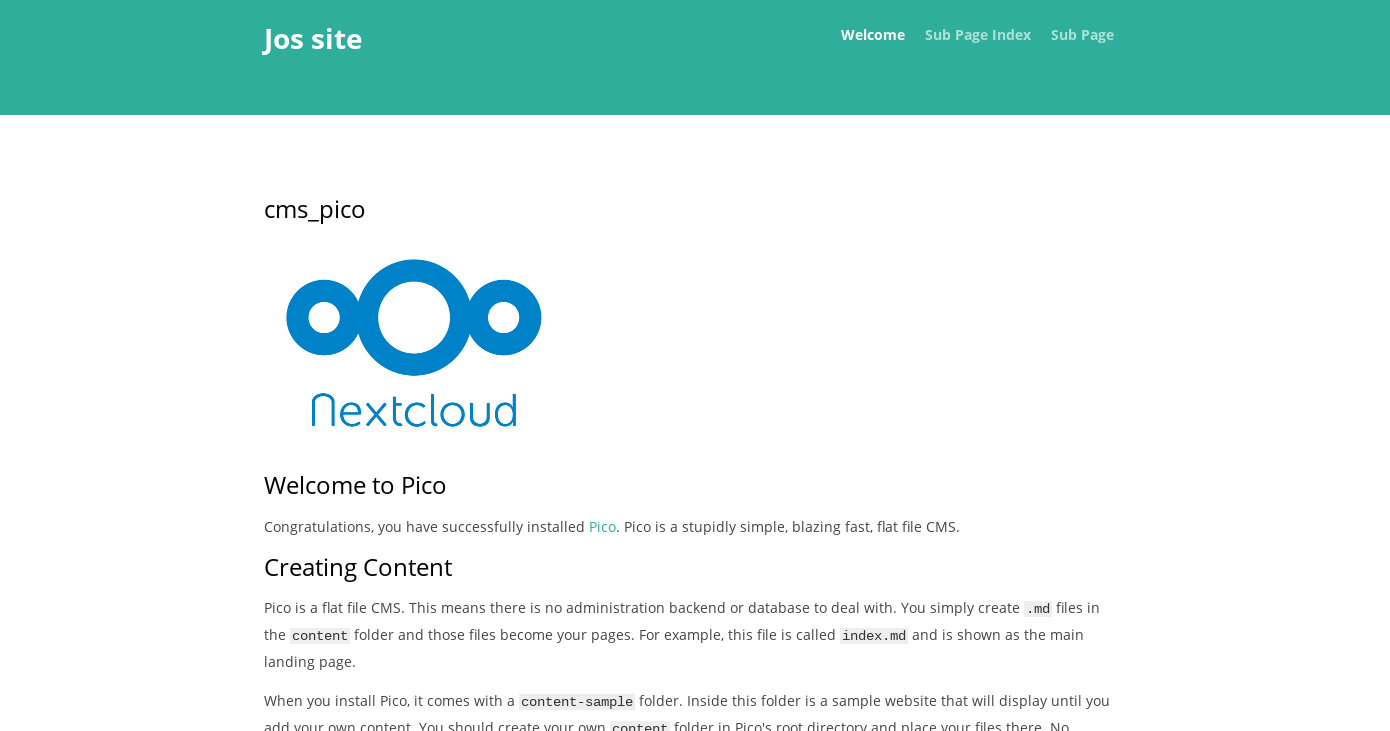The image size is (1390, 731).
Task: Select the 'Welcome to Pico' heading
Action: 355,484
